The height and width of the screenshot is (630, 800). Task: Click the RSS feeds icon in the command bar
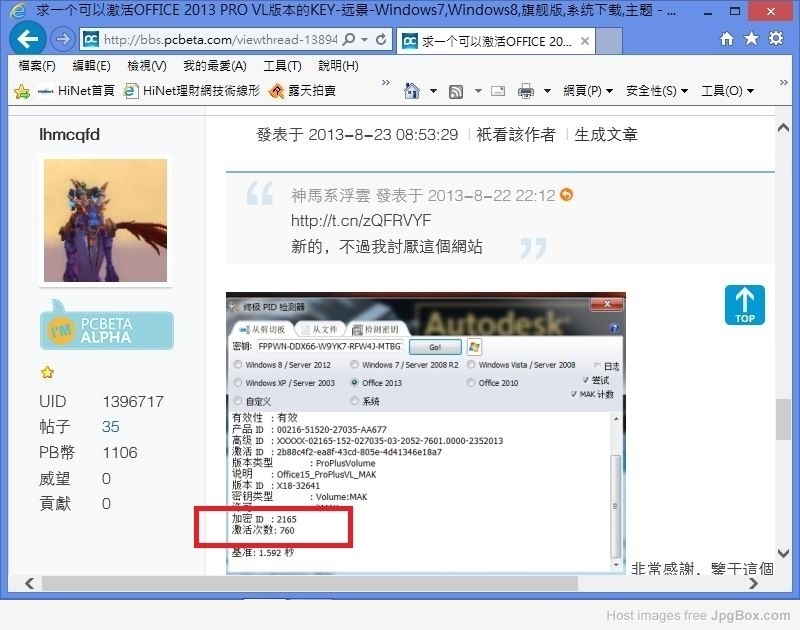point(456,91)
